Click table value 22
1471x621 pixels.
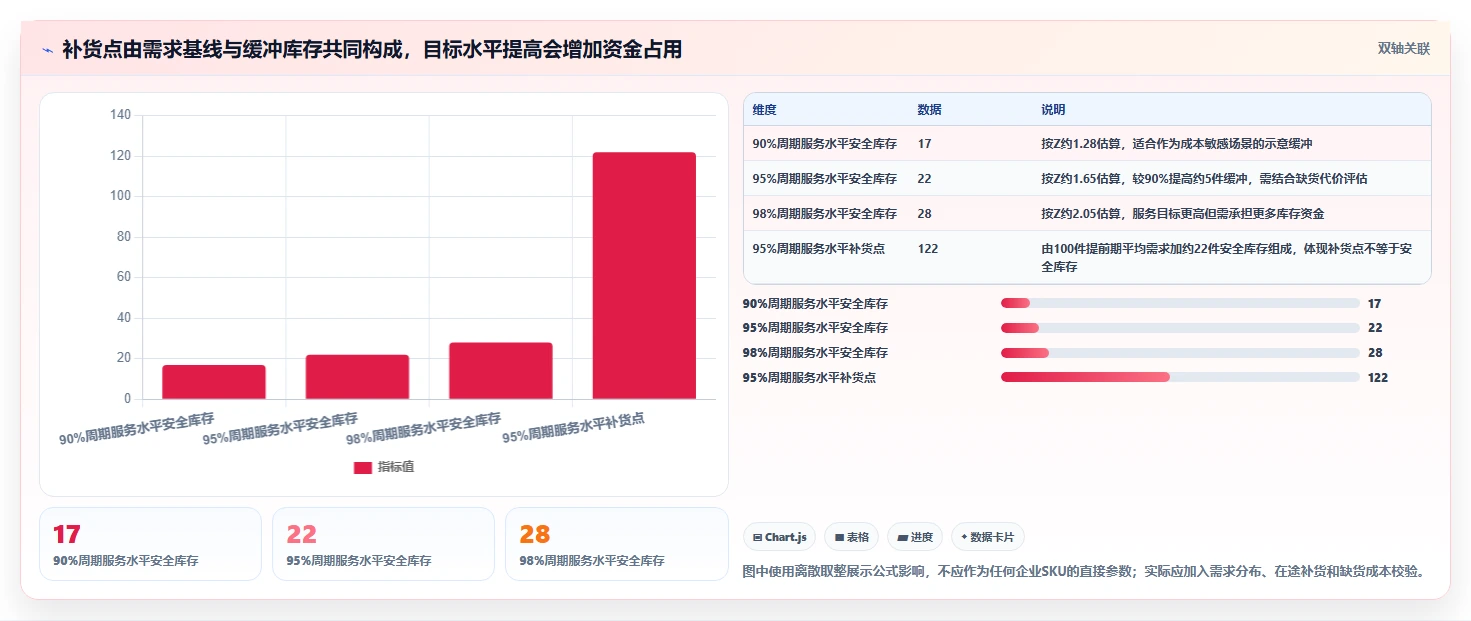(x=924, y=179)
